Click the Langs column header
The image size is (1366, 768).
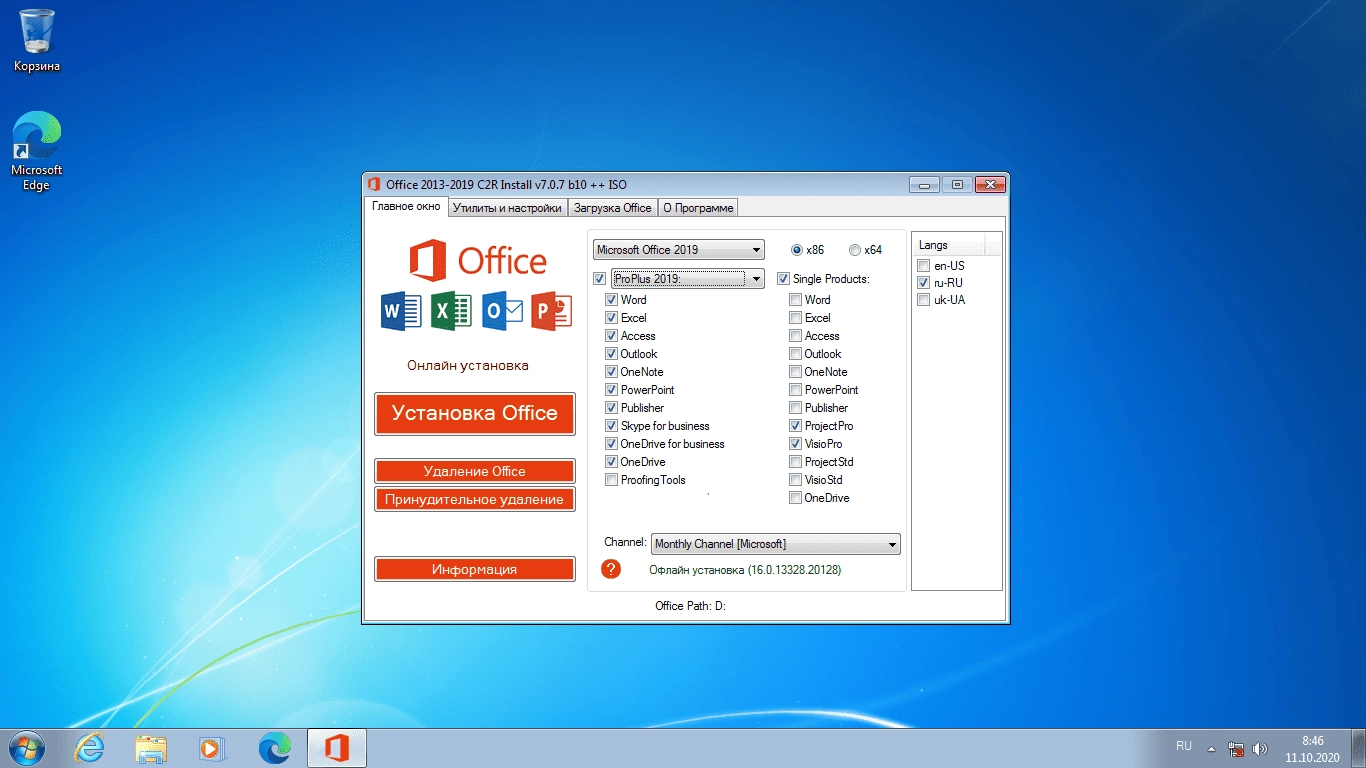(949, 245)
